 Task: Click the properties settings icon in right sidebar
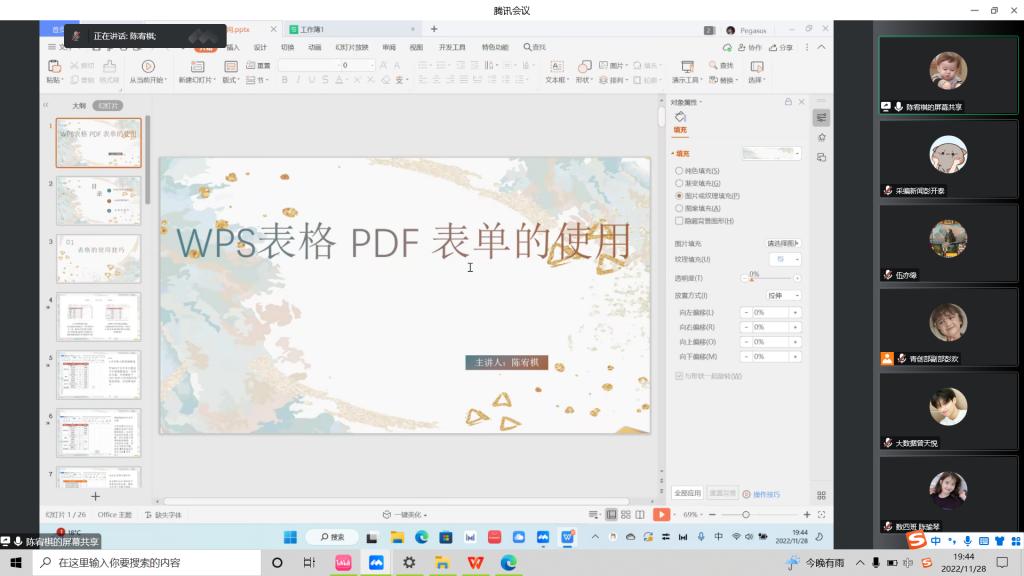tap(822, 118)
